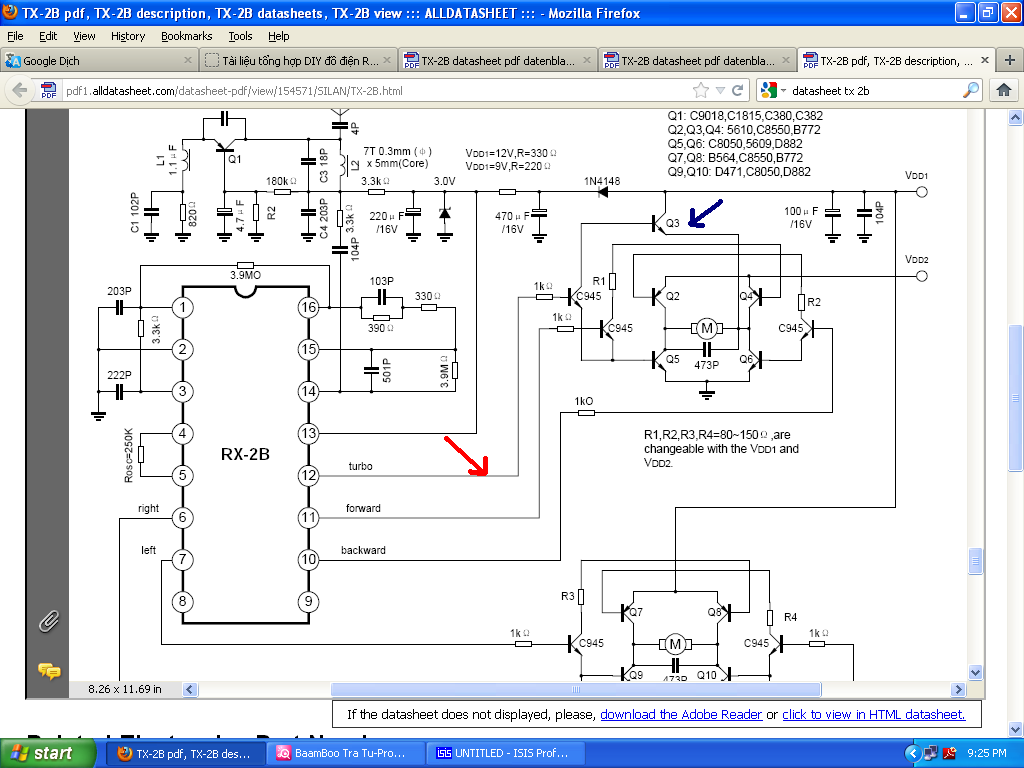Expand the URL bar history dropdown arrow
Image resolution: width=1024 pixels, height=768 pixels.
click(720, 90)
